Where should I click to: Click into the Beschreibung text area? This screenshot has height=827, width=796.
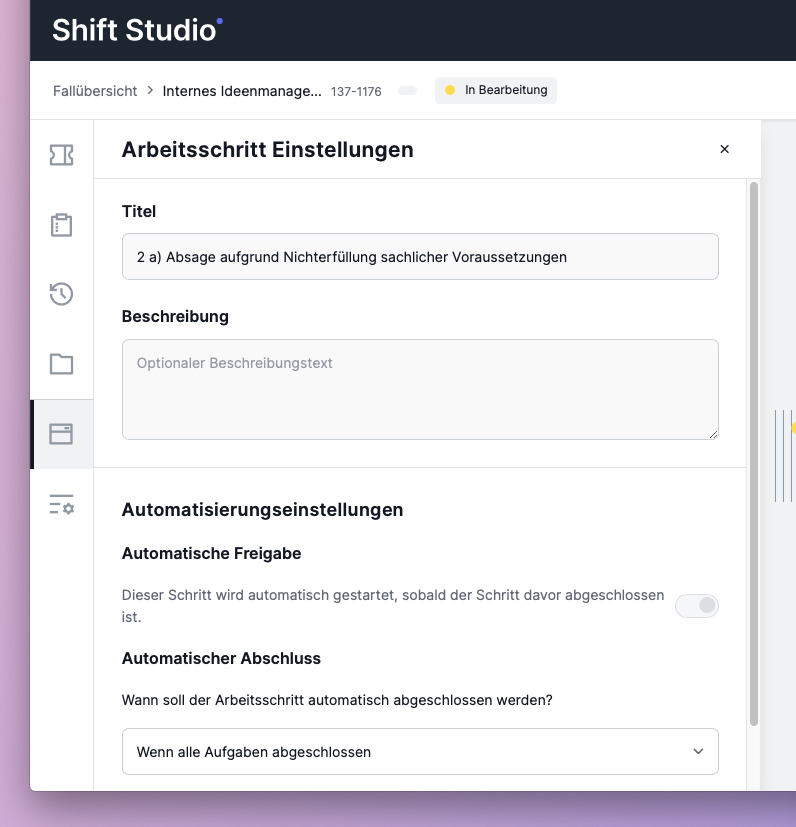[420, 389]
